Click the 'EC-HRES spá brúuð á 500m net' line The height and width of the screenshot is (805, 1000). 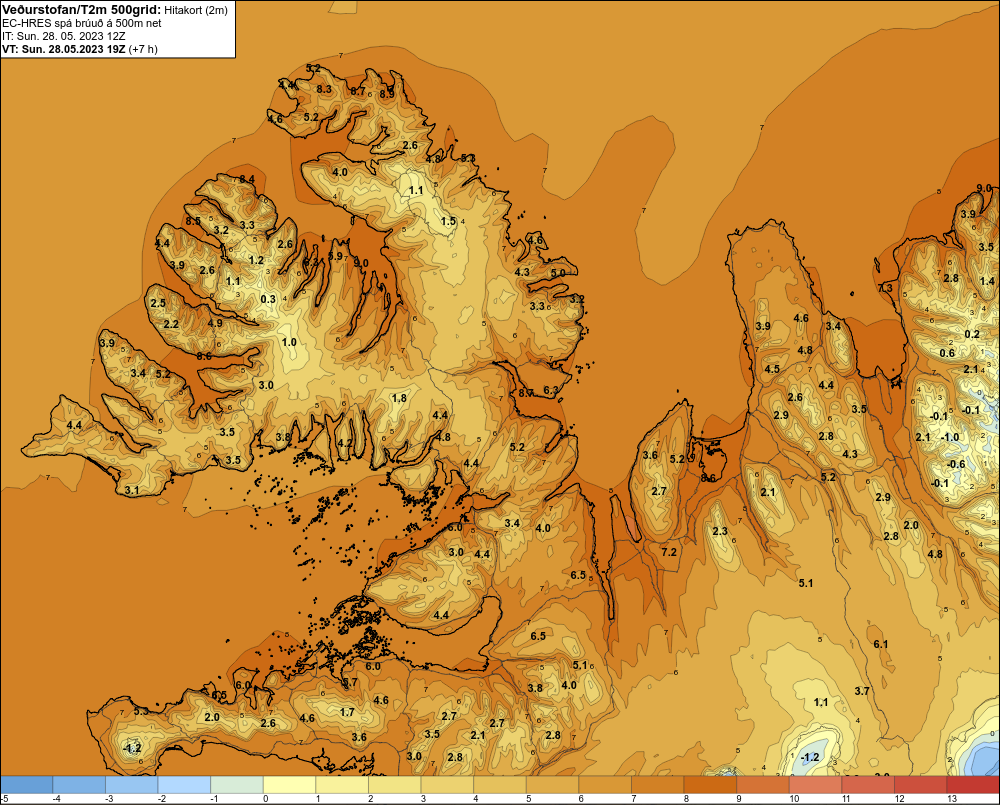point(82,23)
